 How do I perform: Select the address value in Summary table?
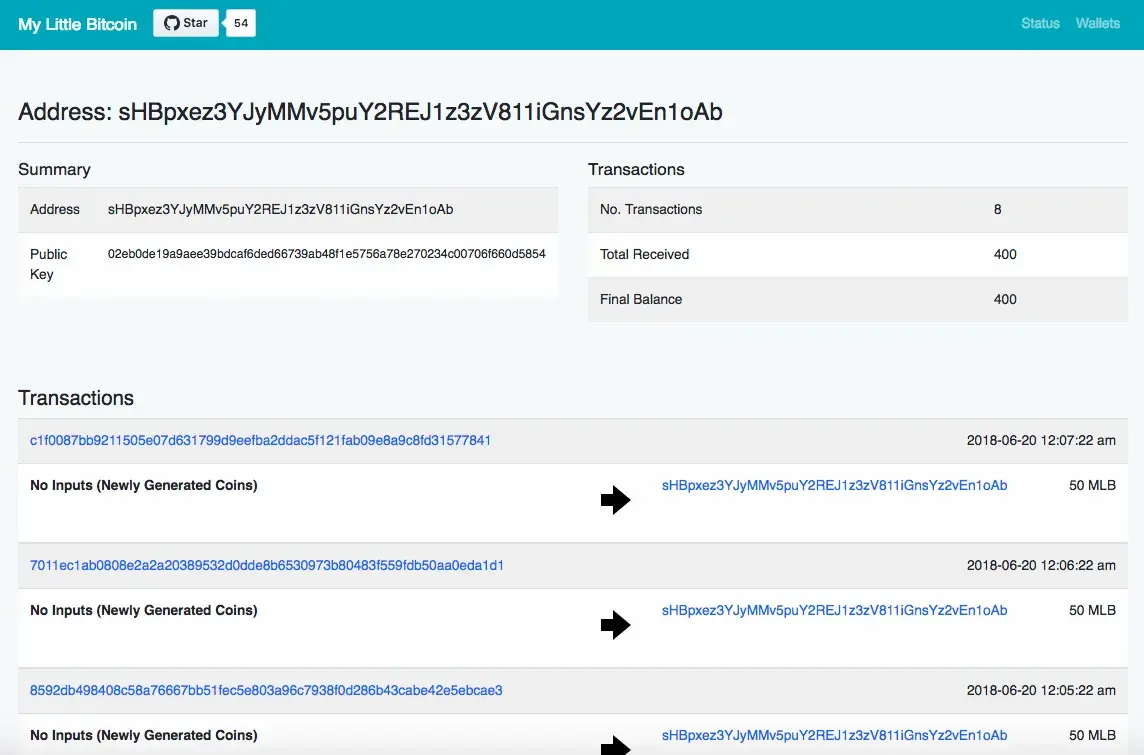tap(280, 209)
